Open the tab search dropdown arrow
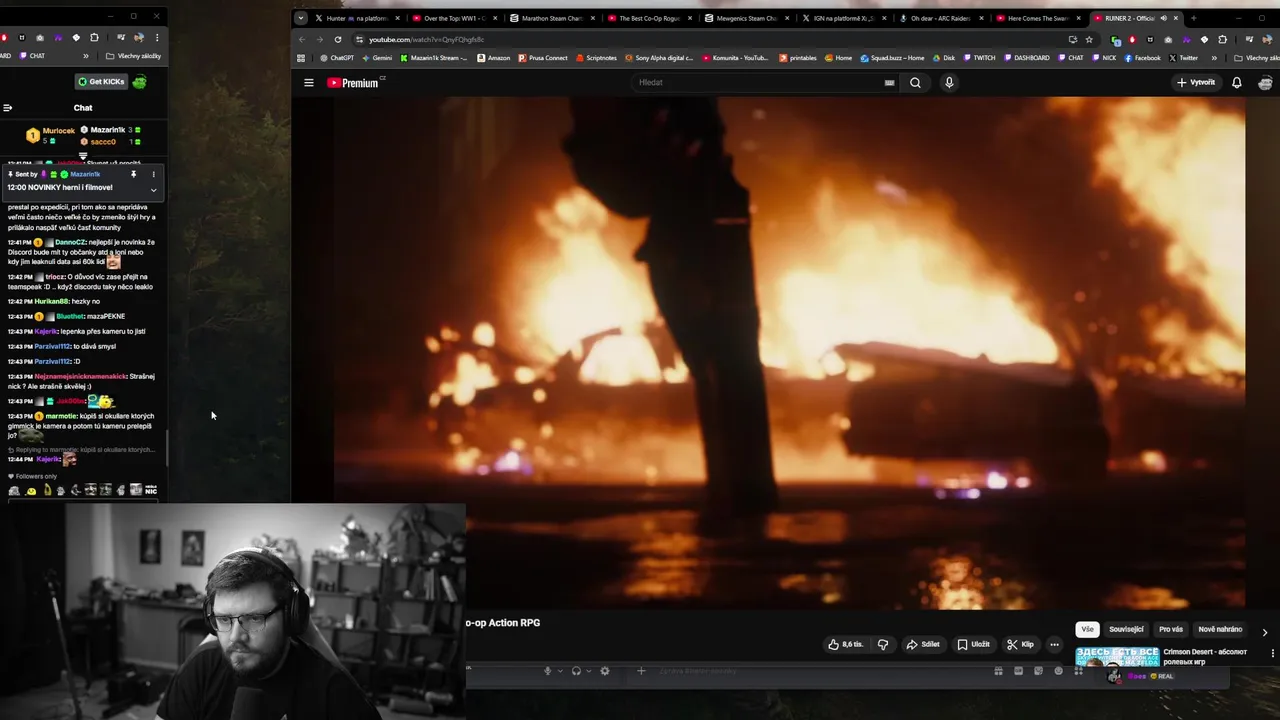 pos(300,18)
